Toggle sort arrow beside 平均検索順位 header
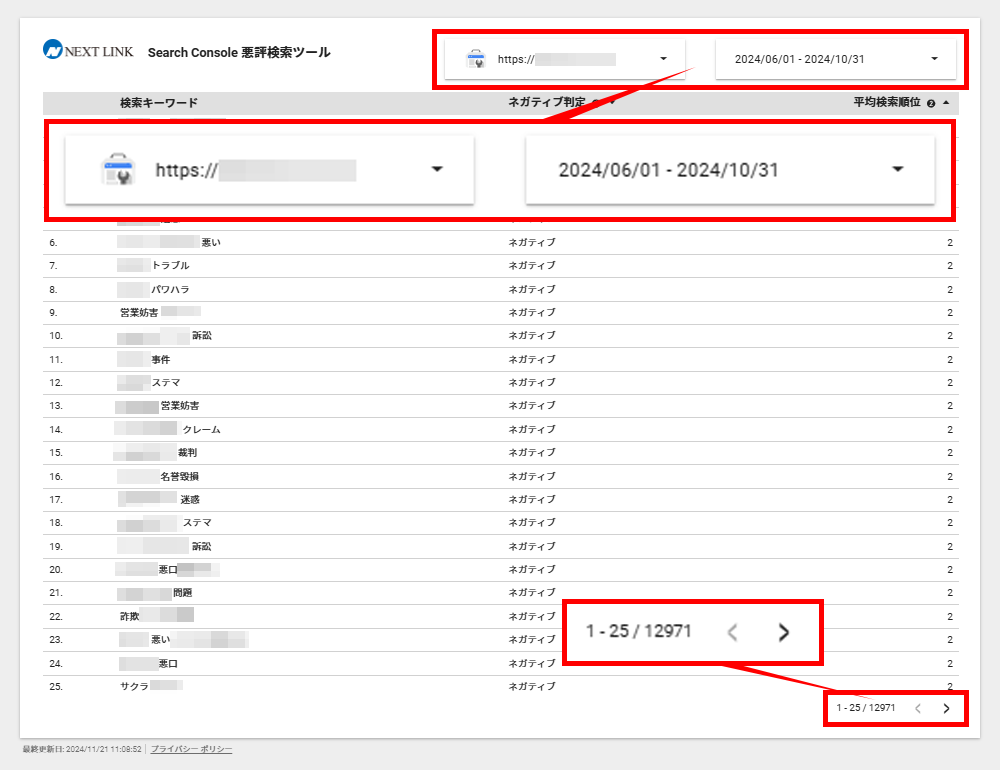The image size is (1000, 770). click(x=945, y=103)
